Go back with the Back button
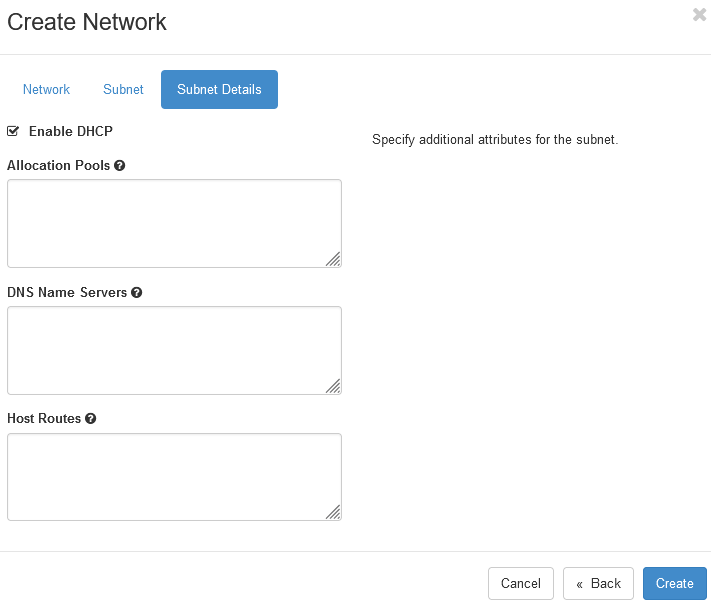Viewport: 711px width, 608px height. pyautogui.click(x=598, y=583)
